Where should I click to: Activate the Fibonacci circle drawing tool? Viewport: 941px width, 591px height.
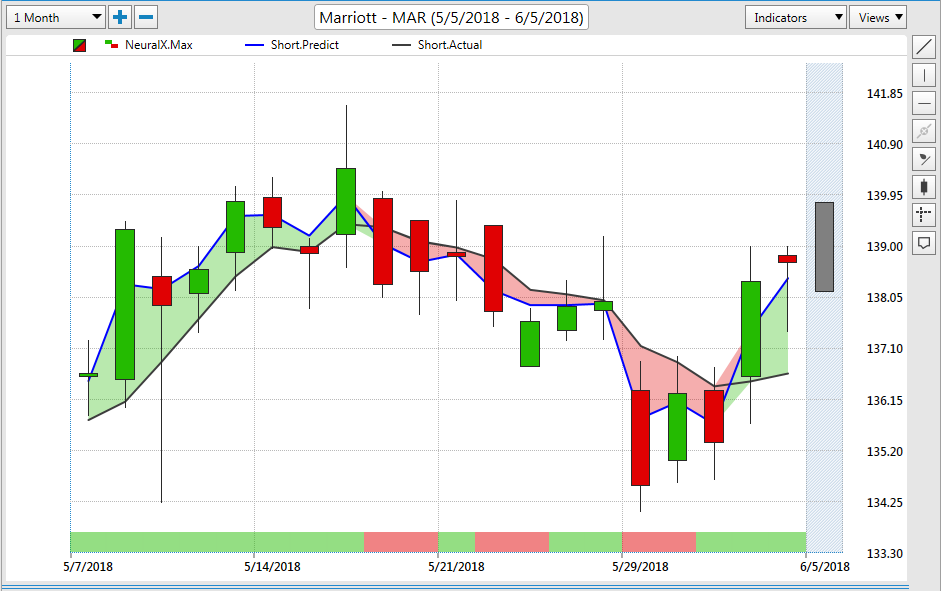[x=923, y=130]
